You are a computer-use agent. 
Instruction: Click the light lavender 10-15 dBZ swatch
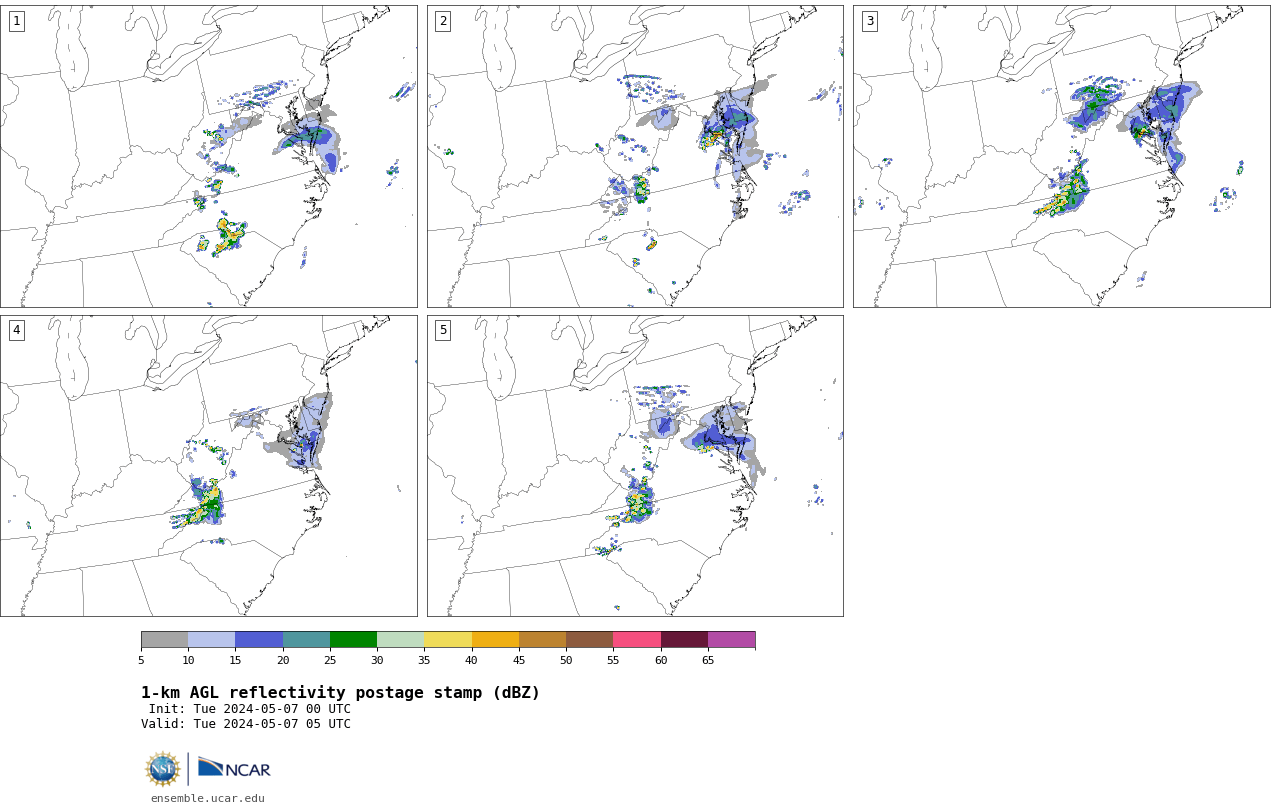(211, 640)
